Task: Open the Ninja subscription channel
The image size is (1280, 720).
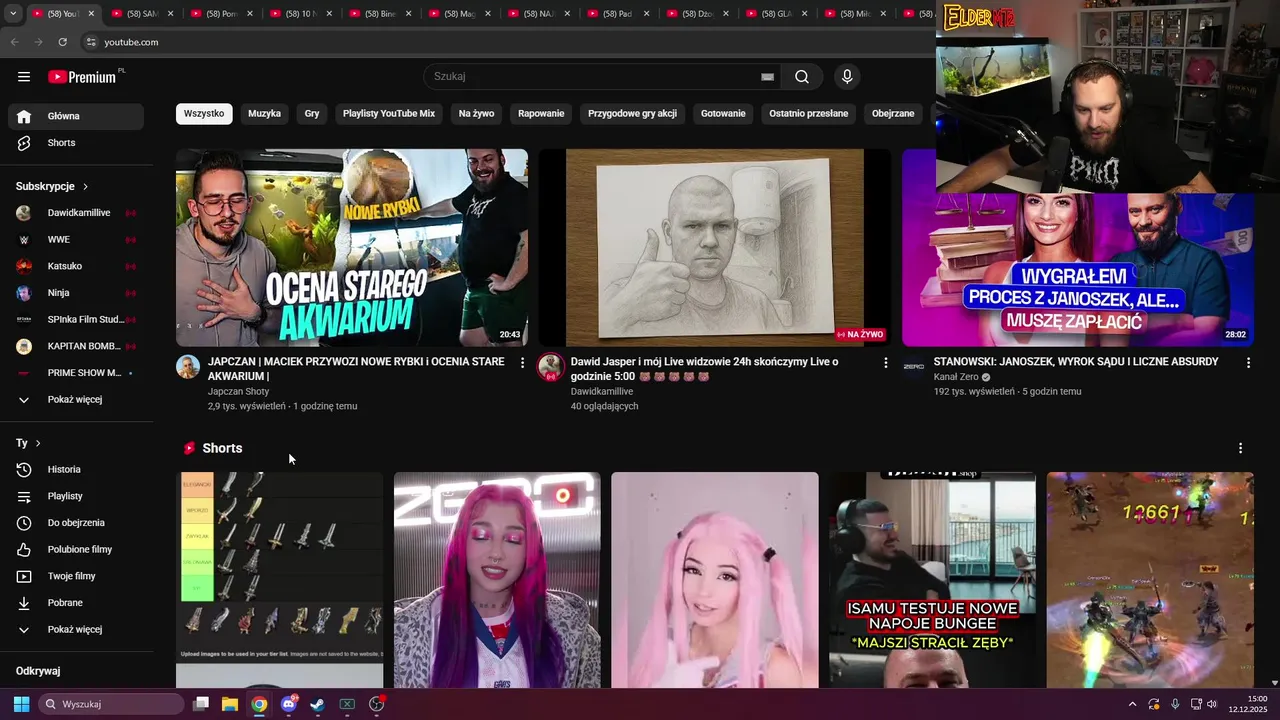Action: 76,293
